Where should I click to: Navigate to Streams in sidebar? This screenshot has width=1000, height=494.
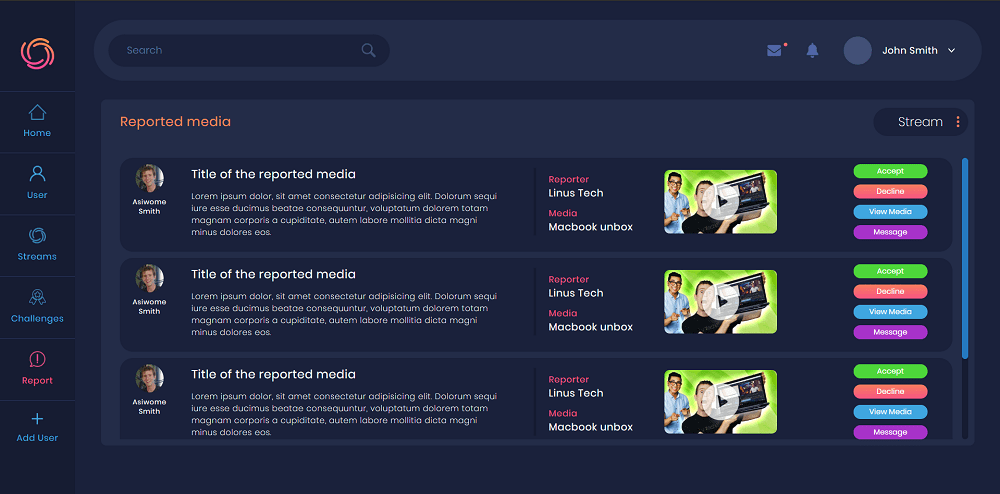(x=37, y=245)
